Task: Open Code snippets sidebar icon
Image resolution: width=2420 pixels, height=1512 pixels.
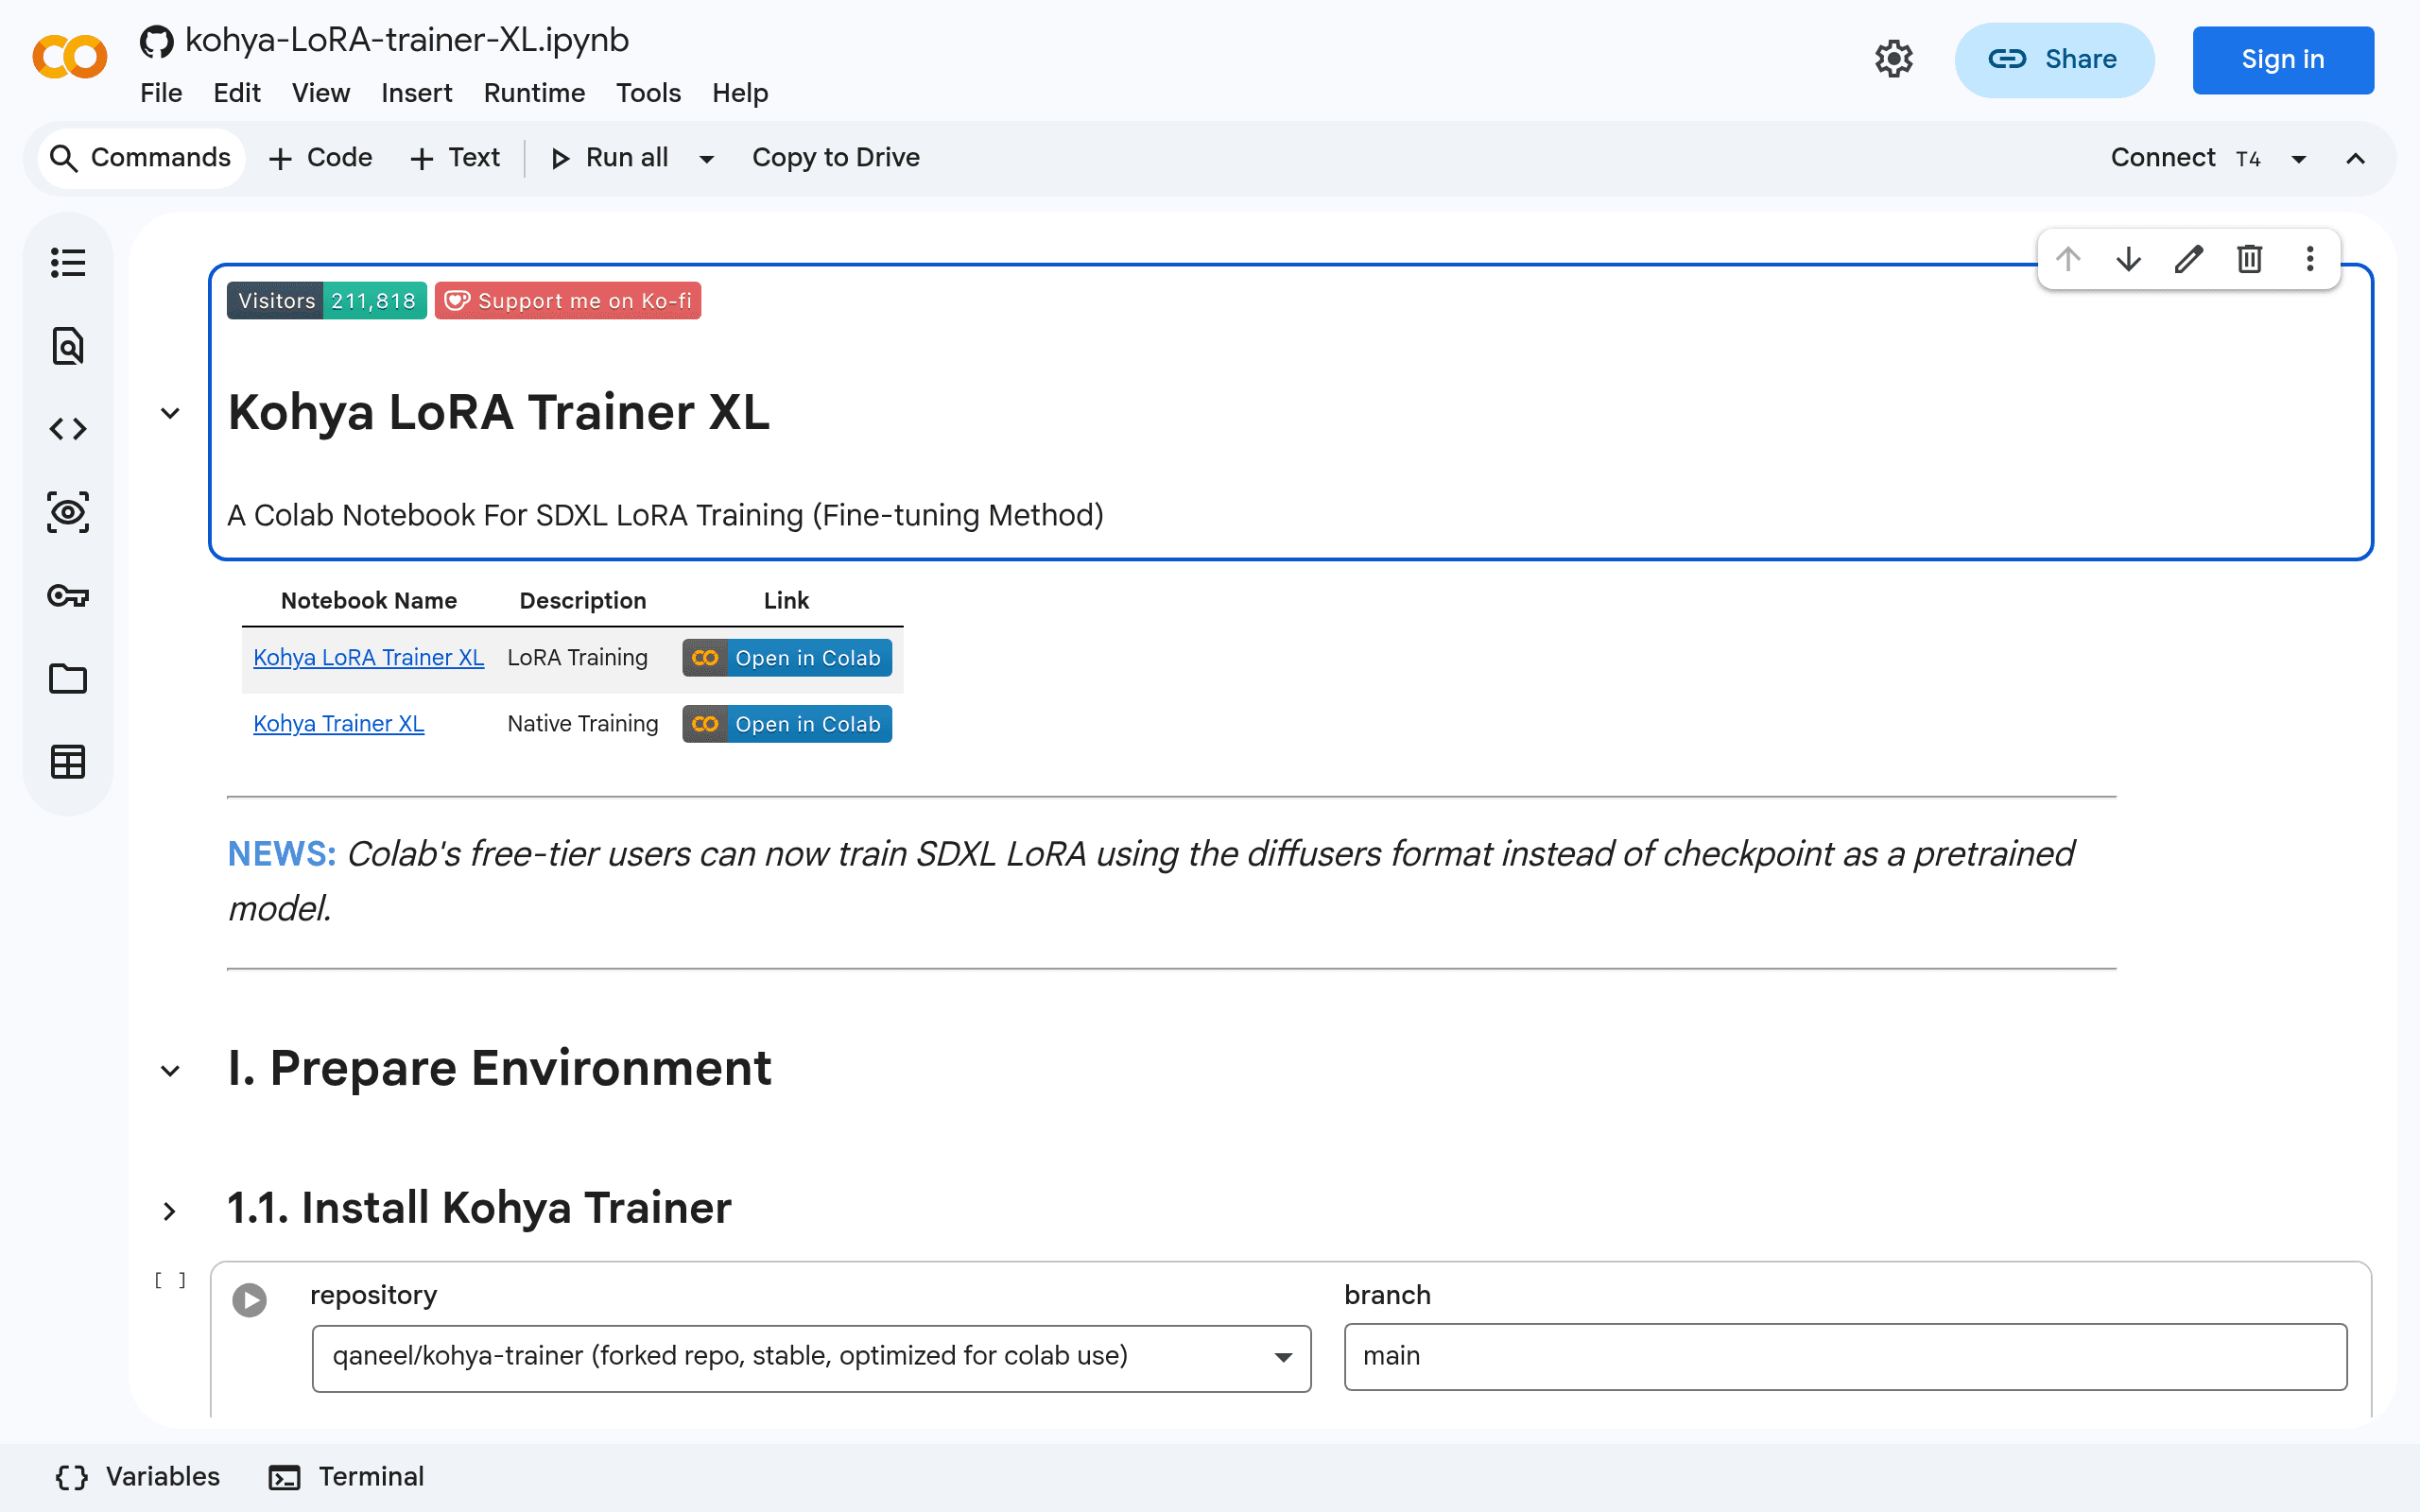Action: 68,429
